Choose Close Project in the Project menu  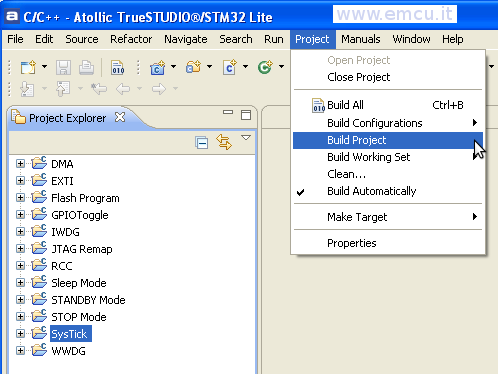388,77
